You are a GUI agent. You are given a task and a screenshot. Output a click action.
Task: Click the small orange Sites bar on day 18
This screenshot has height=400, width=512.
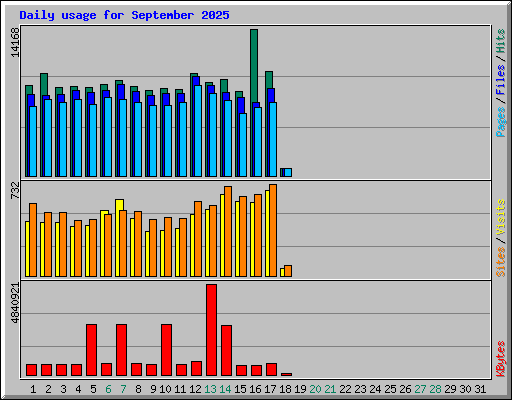tap(288, 271)
